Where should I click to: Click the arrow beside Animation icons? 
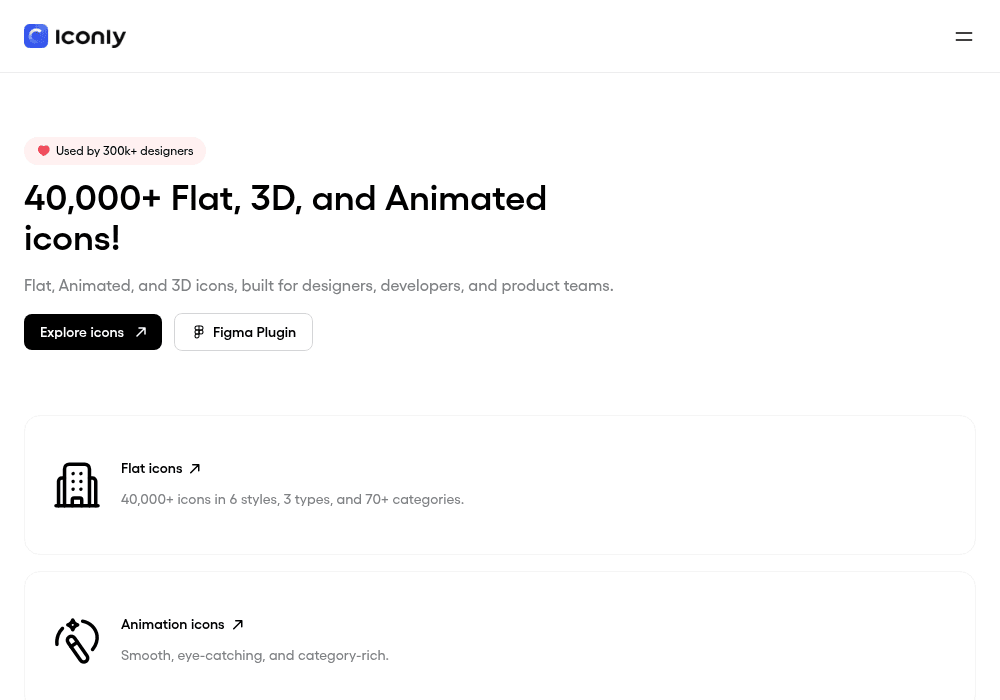click(x=238, y=625)
